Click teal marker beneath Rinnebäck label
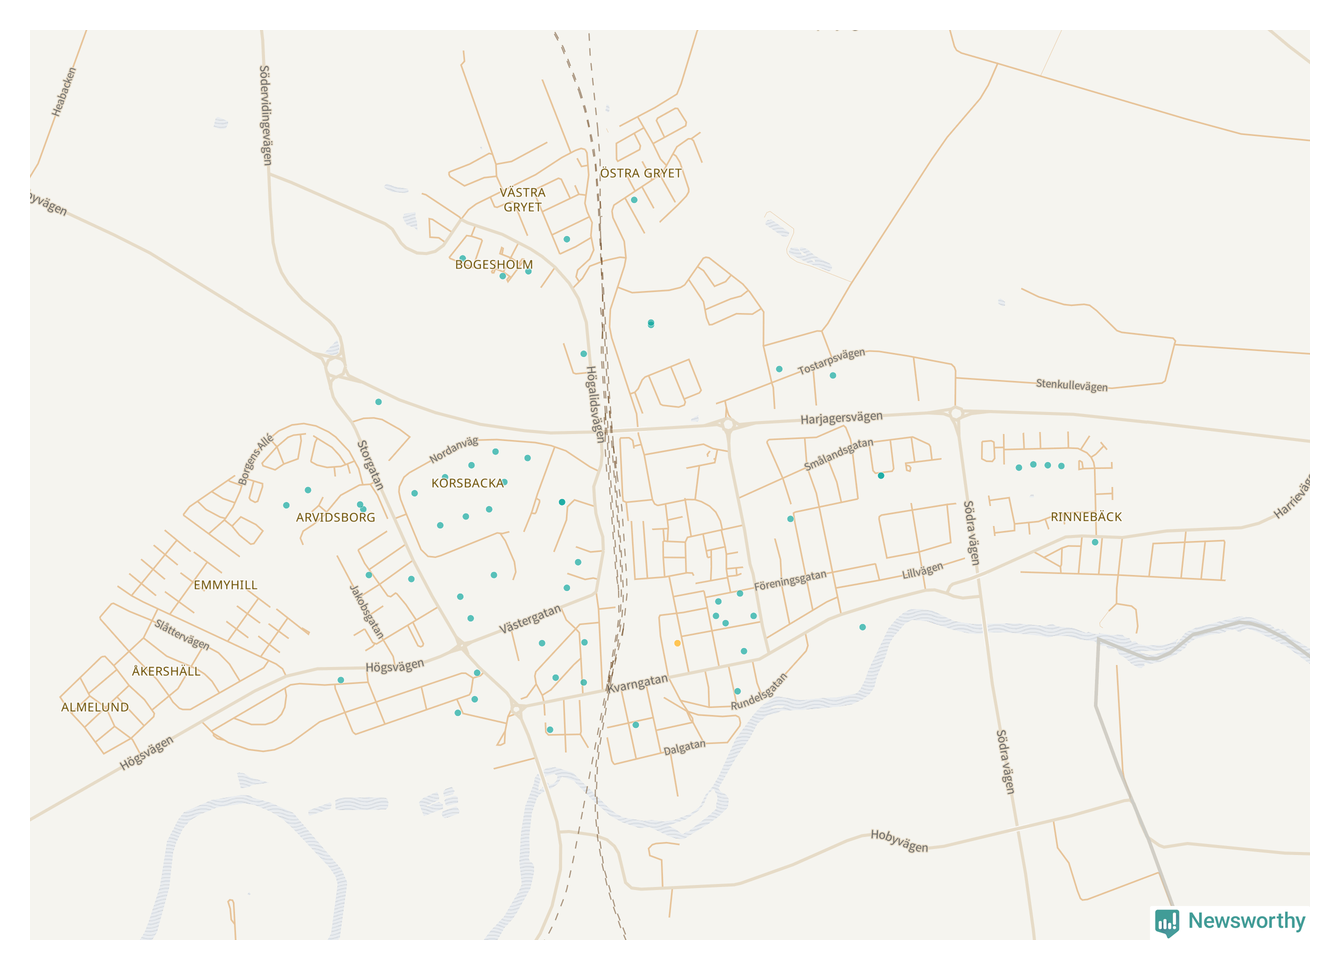1340x970 pixels. pos(1095,543)
